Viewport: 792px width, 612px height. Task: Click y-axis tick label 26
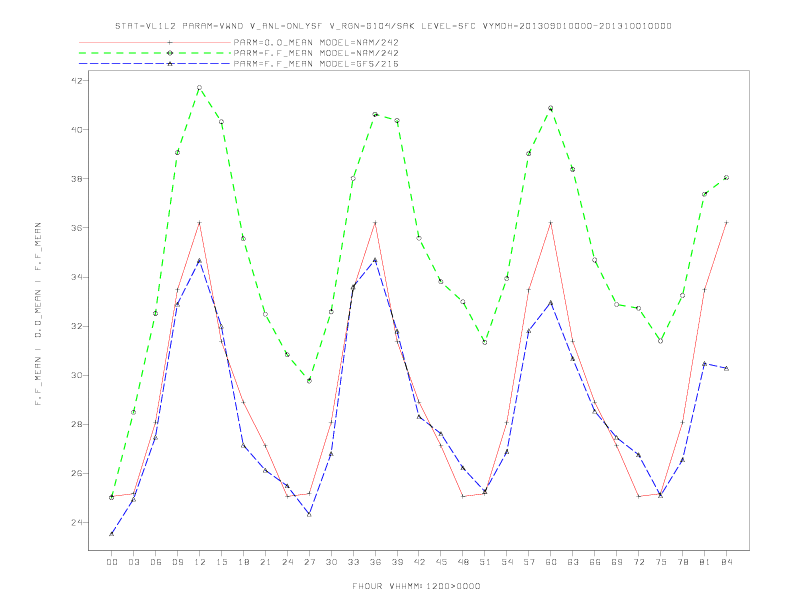(x=76, y=474)
